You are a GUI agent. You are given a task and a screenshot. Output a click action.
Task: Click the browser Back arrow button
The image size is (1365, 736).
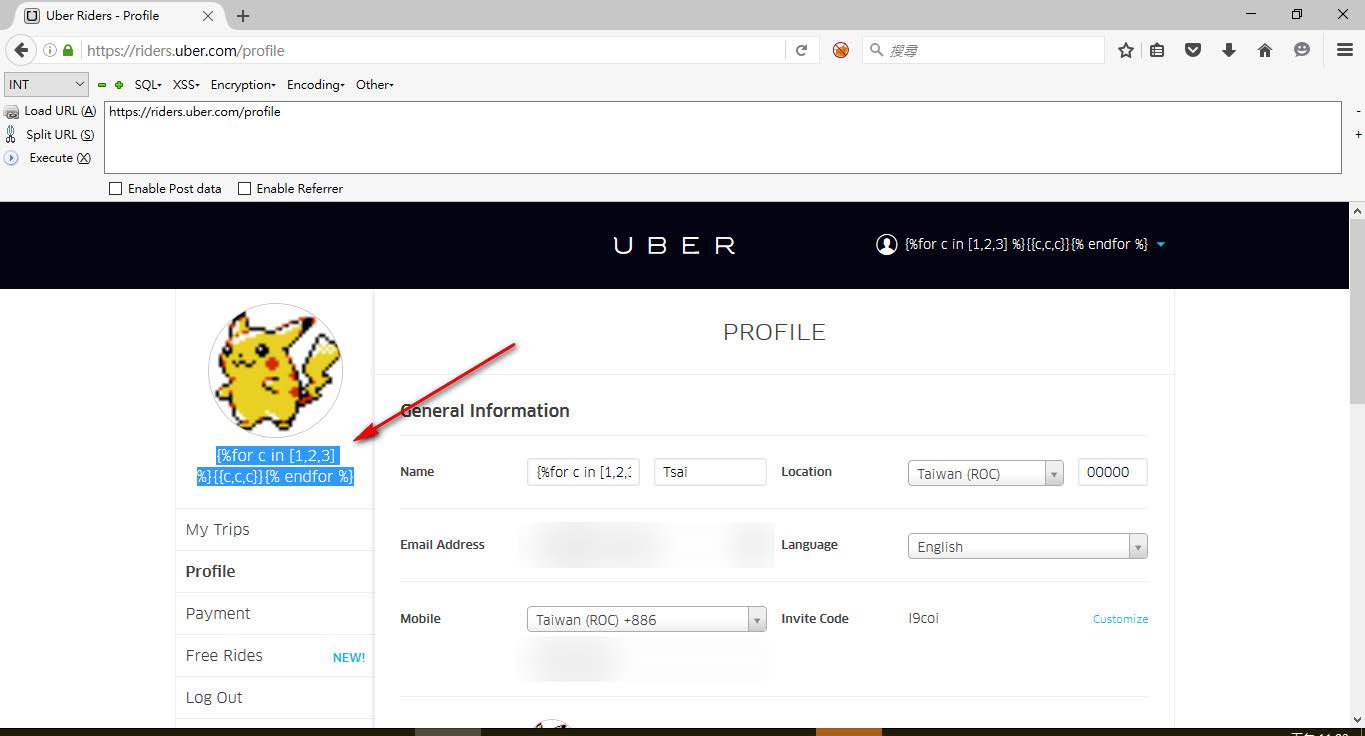coord(21,50)
